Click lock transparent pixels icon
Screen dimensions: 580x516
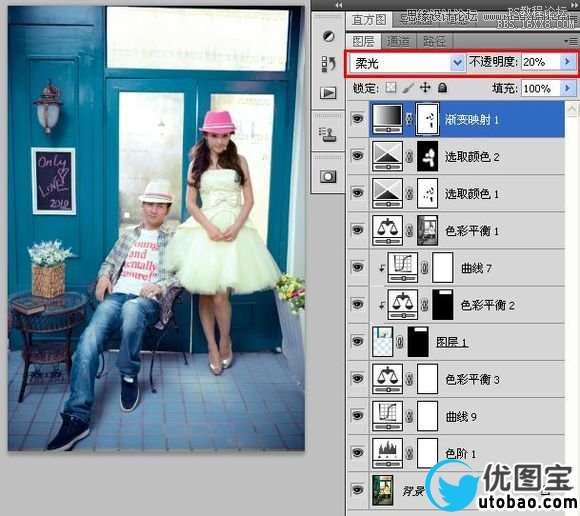coord(391,88)
